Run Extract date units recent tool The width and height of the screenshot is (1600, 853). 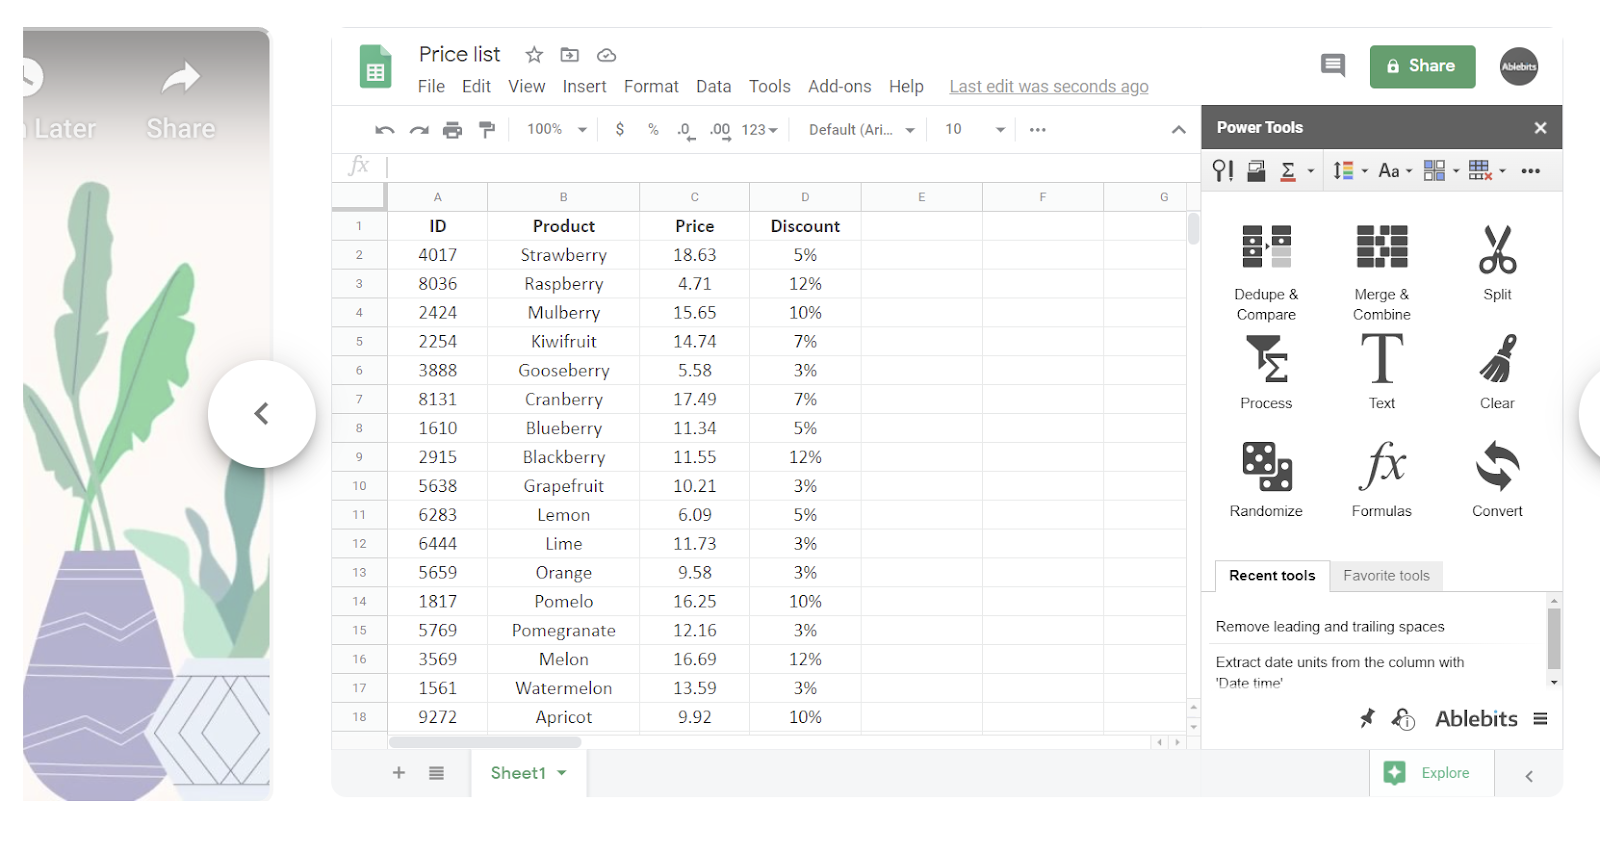point(1340,672)
